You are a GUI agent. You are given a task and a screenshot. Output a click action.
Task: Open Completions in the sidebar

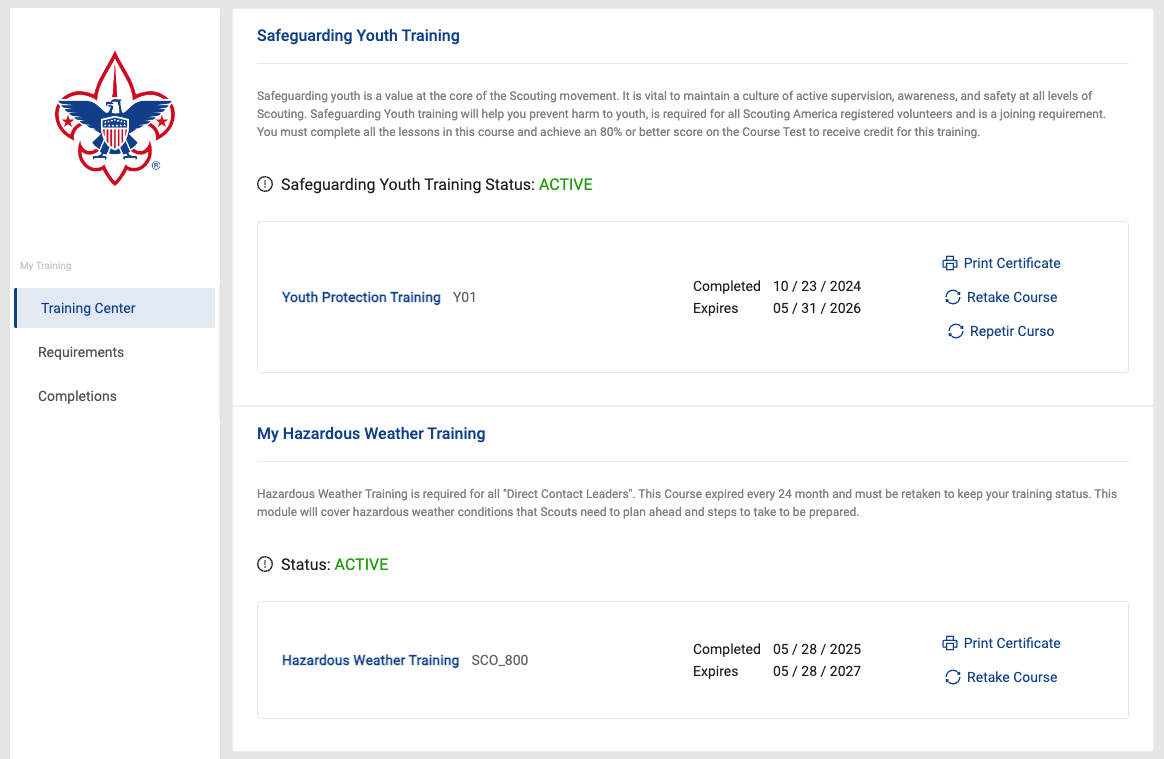pos(77,396)
